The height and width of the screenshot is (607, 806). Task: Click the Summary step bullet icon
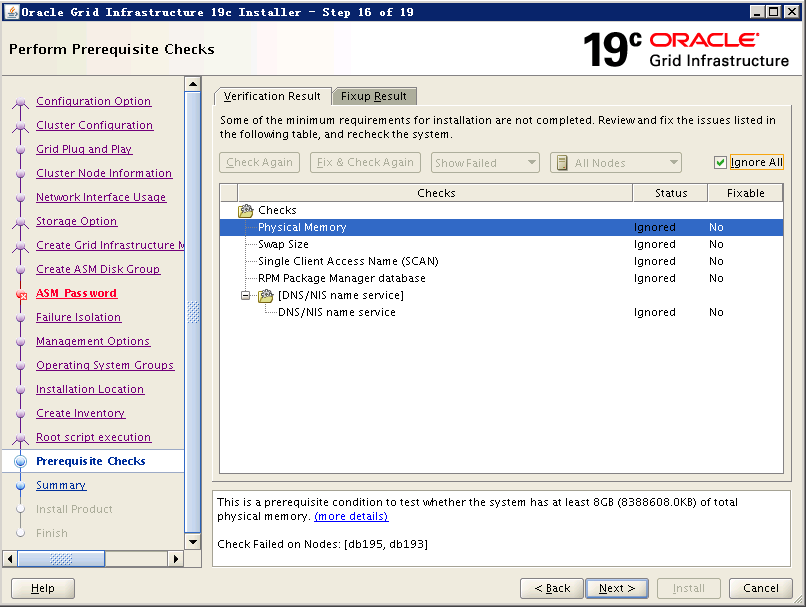pos(21,486)
